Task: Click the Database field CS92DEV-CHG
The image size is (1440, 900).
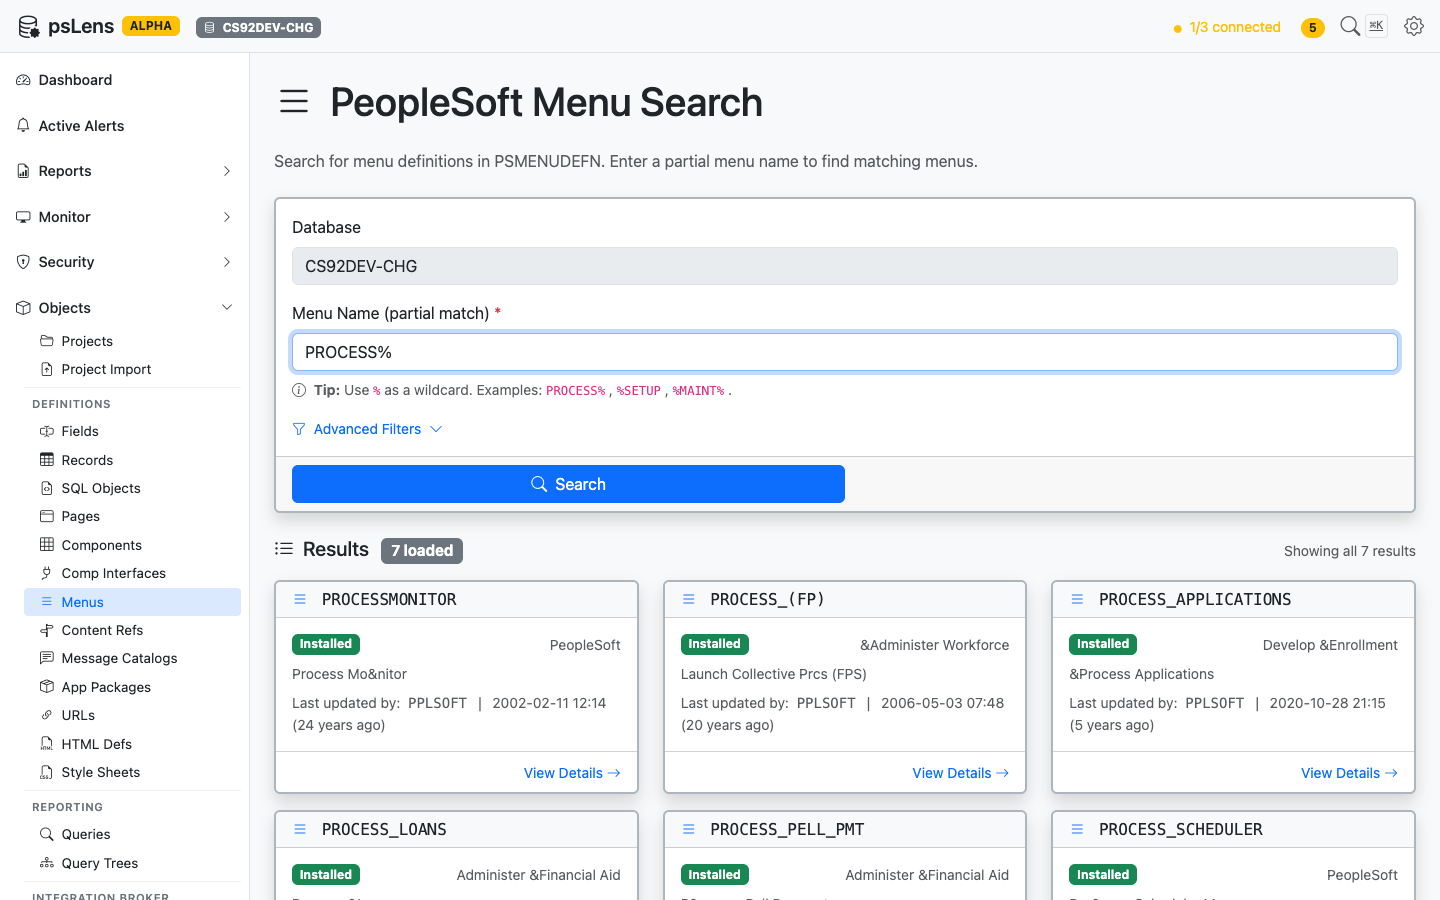Action: coord(845,266)
